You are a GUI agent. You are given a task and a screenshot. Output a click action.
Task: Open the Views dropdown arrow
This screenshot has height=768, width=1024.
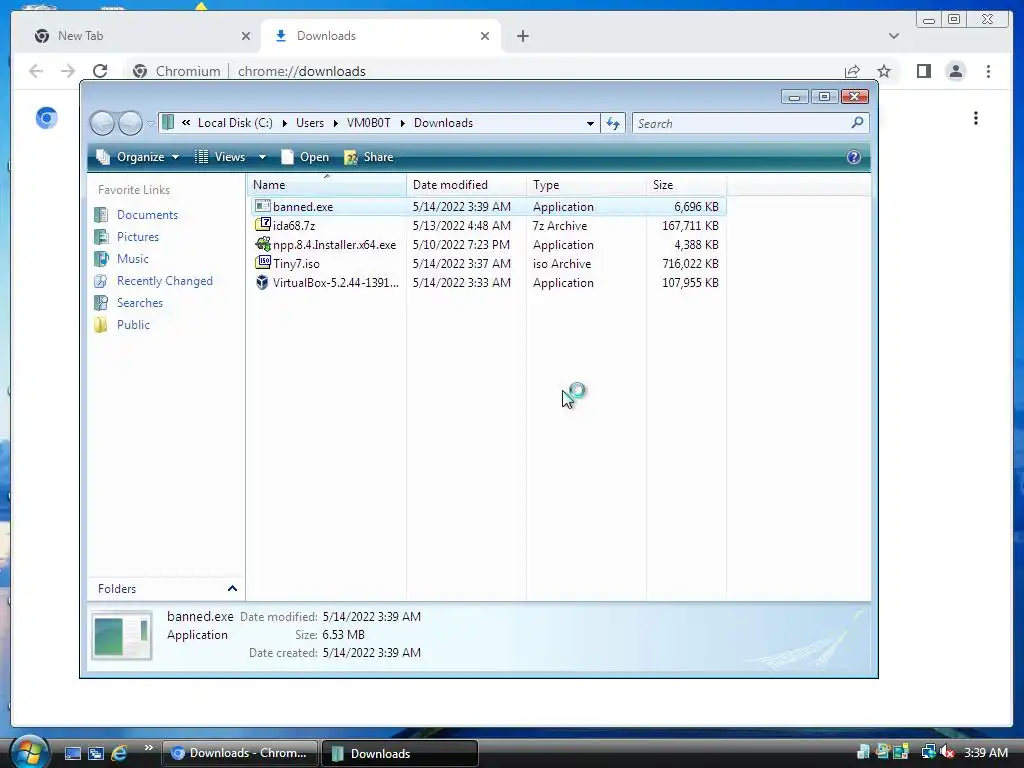pos(262,157)
